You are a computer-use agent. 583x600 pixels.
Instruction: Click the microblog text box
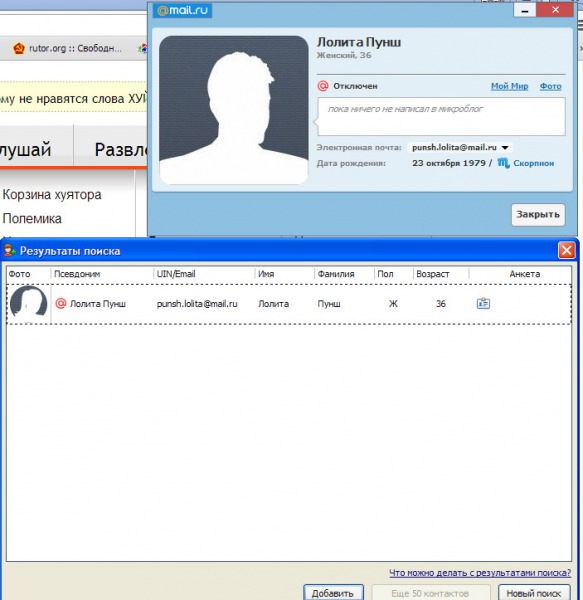tap(441, 116)
